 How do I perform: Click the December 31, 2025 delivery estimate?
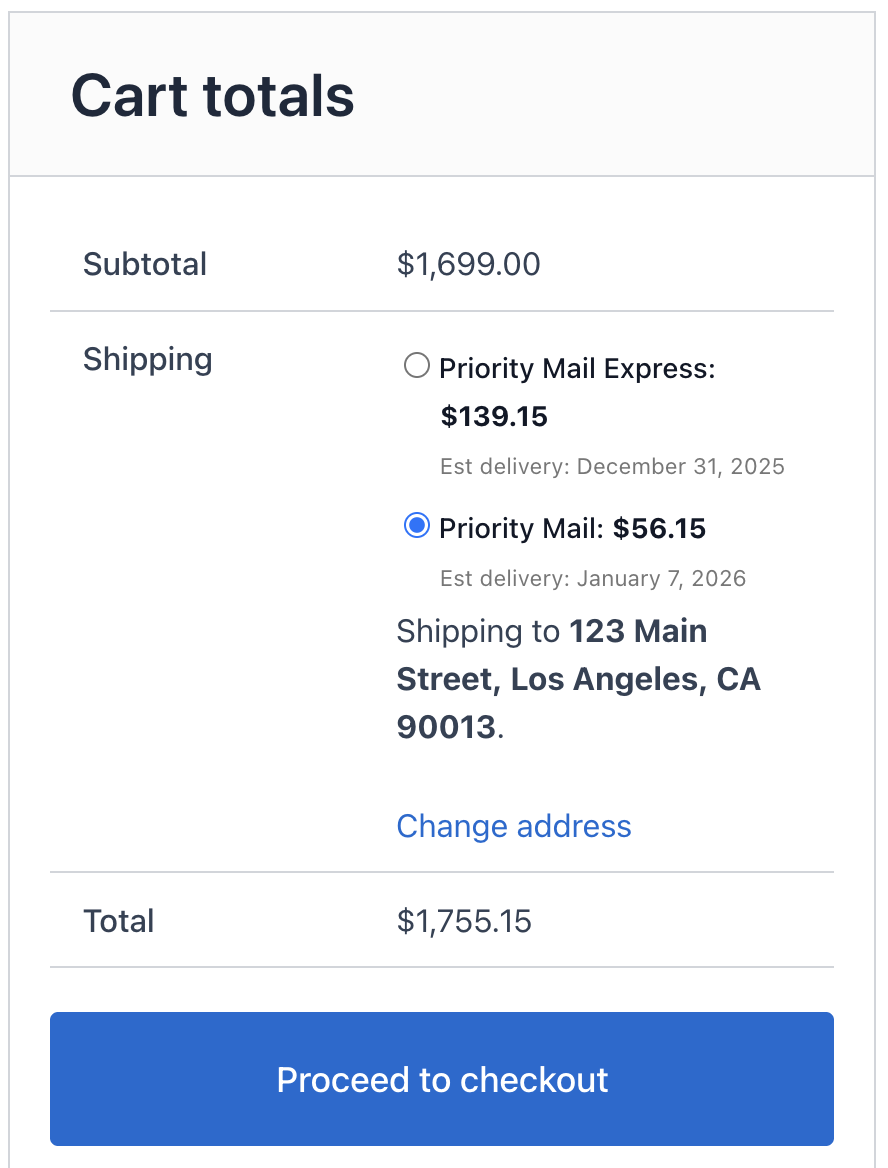[x=612, y=466]
